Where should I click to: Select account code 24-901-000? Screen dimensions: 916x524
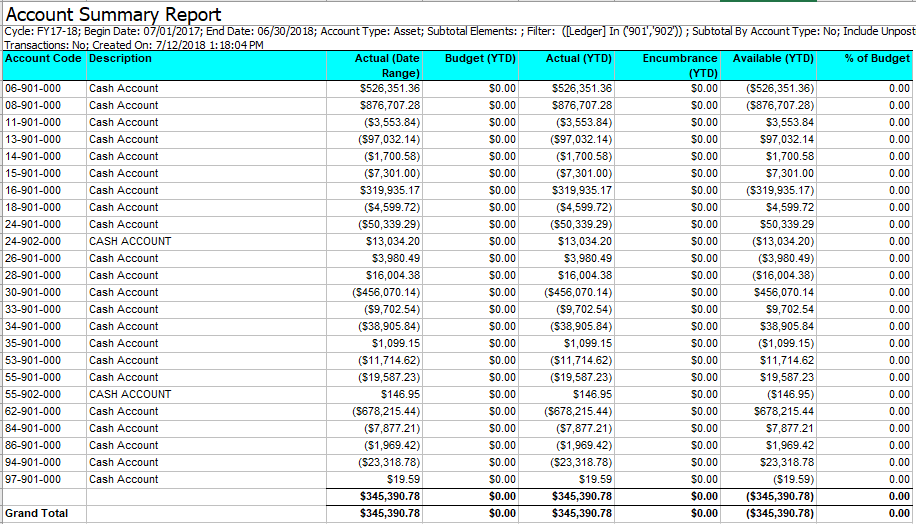coord(33,224)
